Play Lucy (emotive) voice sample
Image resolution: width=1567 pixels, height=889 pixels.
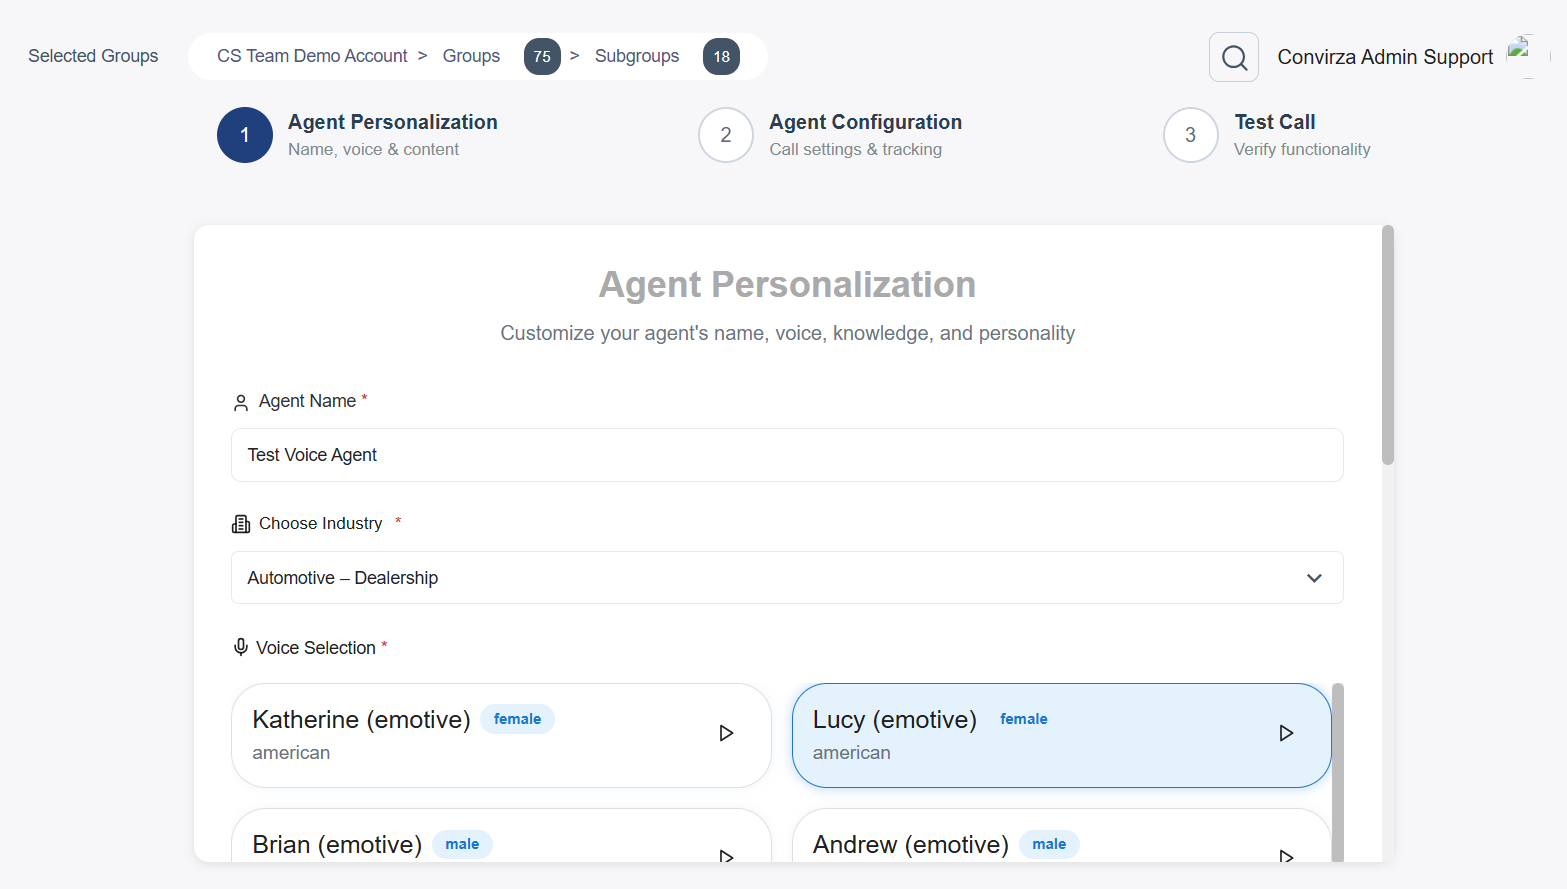(x=1286, y=733)
